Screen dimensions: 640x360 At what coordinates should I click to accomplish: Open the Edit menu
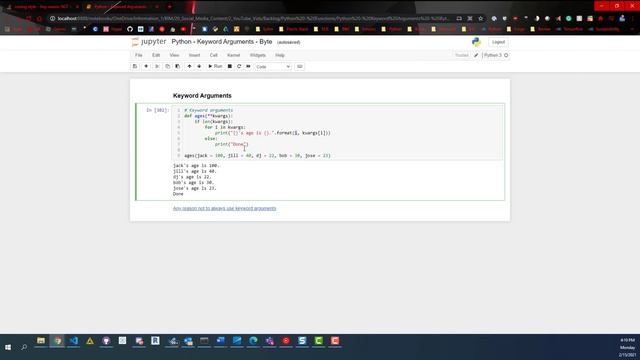[156, 55]
